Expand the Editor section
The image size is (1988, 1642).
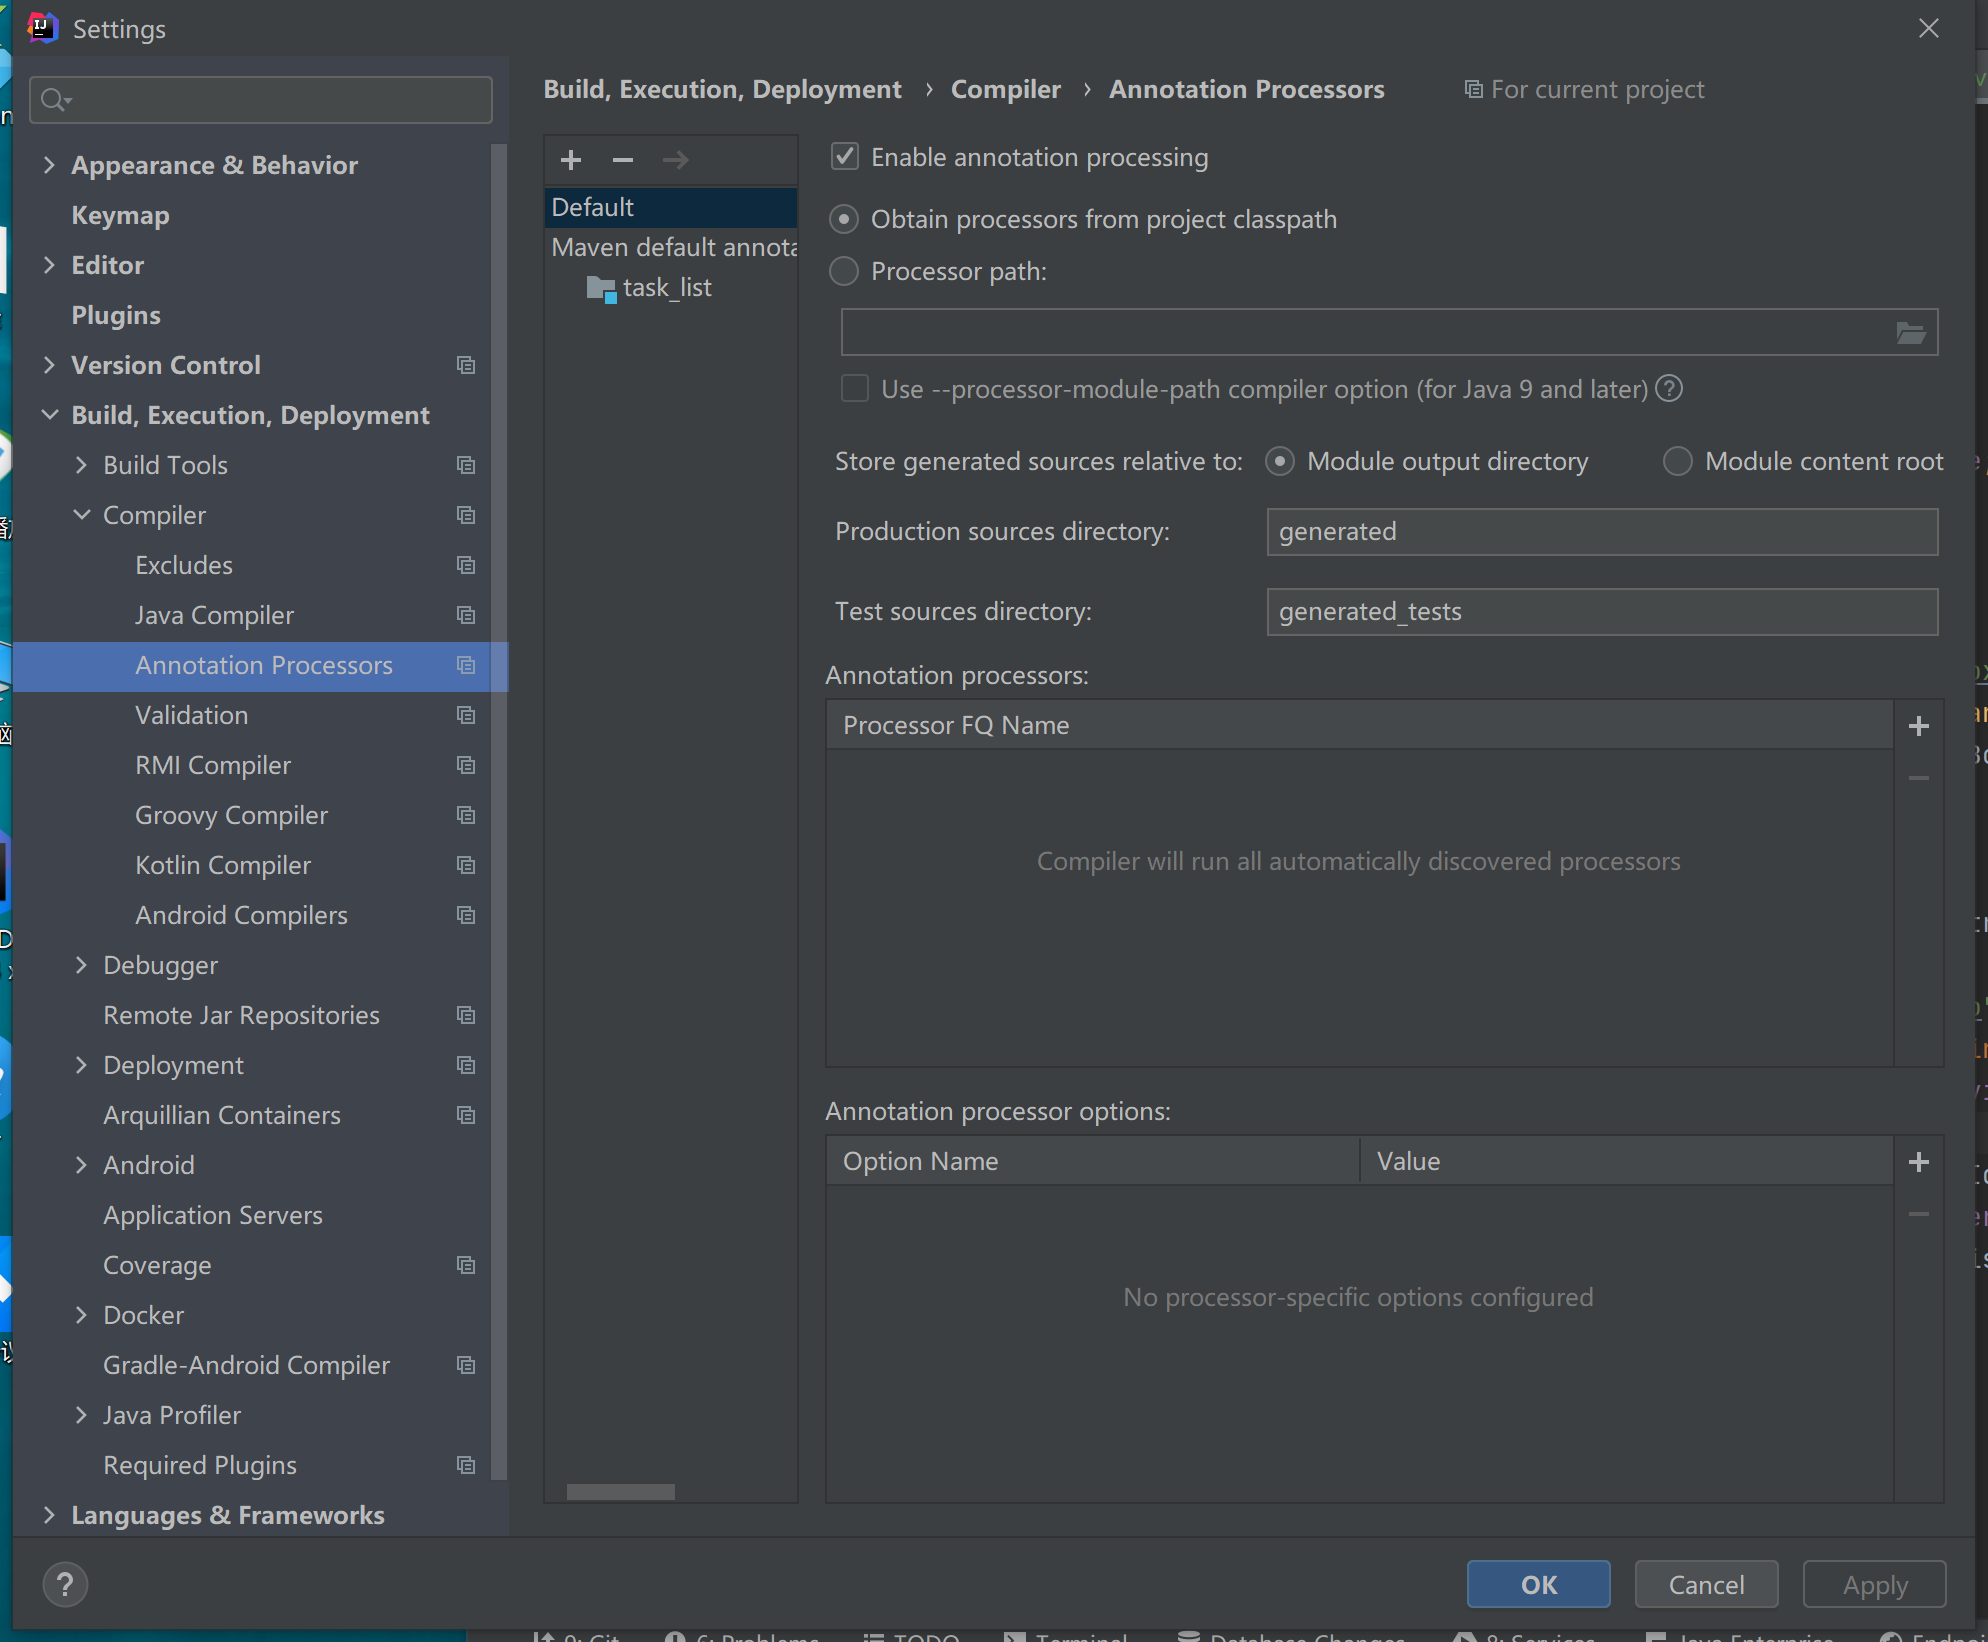(x=49, y=265)
